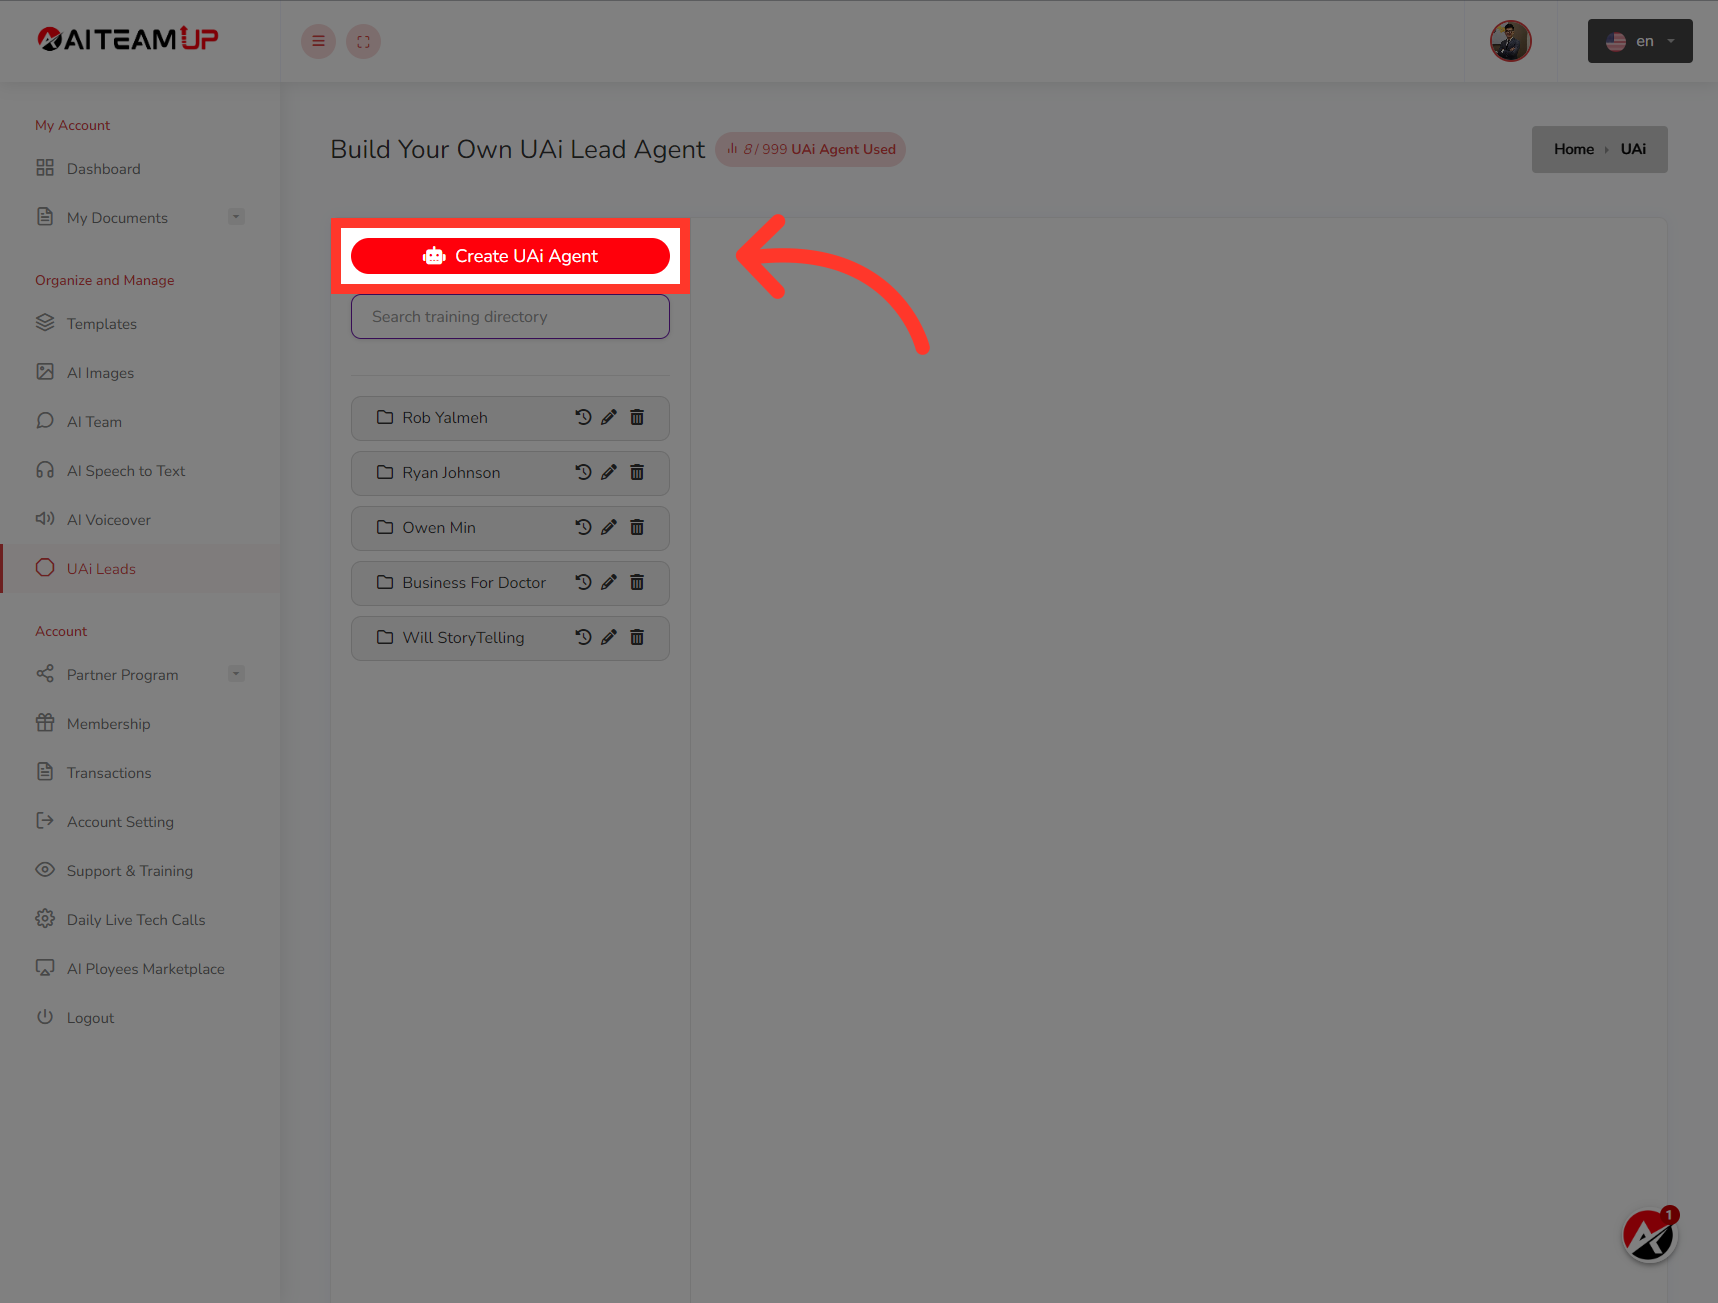
Task: Focus the Search training directory field
Action: pos(510,317)
